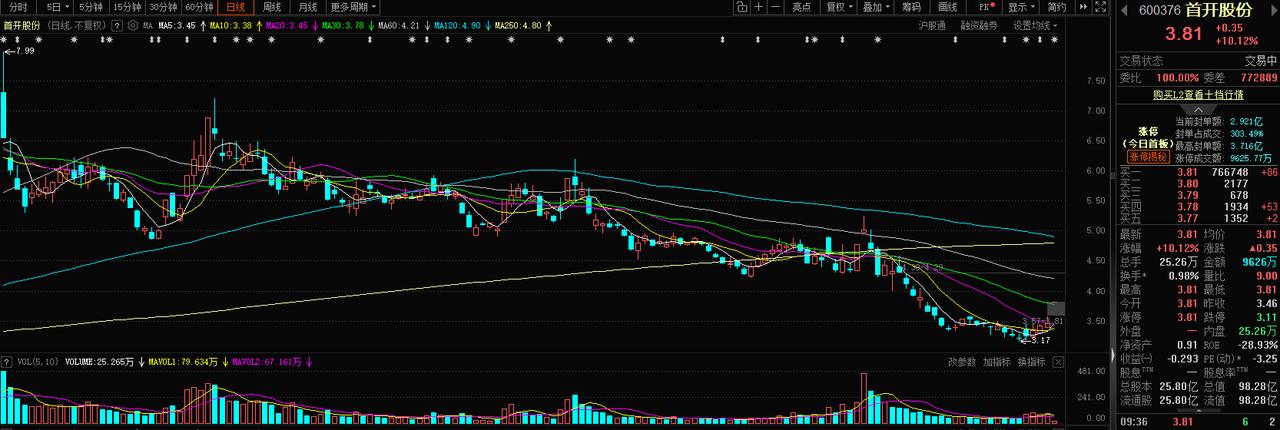The height and width of the screenshot is (430, 1280).
Task: Open the fullscreen expand icon
Action: 1100,7
